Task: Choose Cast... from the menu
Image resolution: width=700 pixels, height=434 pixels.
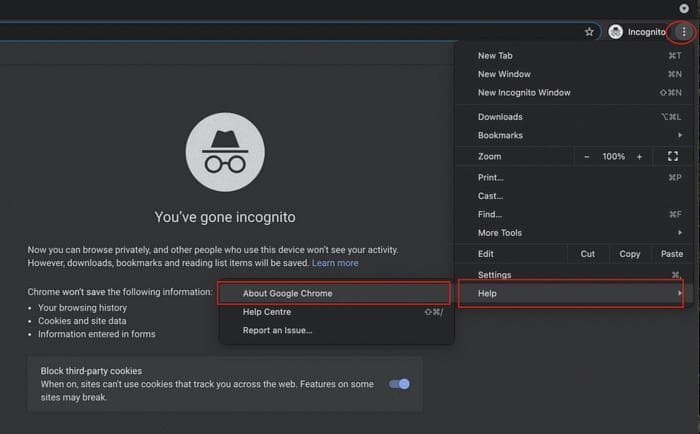Action: coord(575,196)
